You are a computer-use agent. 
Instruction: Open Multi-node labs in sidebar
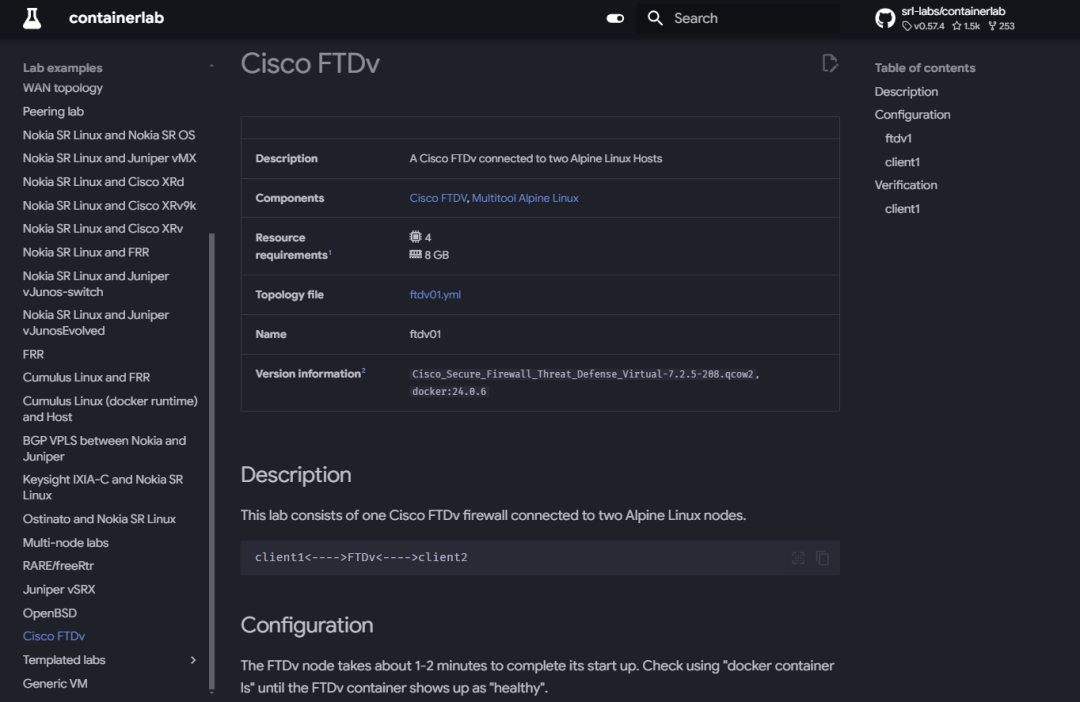click(x=65, y=543)
